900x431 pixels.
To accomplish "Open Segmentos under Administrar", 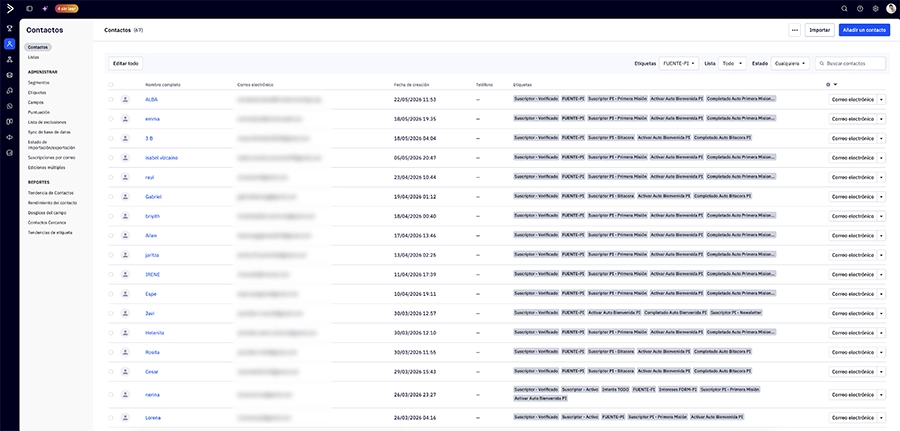I will [x=38, y=83].
